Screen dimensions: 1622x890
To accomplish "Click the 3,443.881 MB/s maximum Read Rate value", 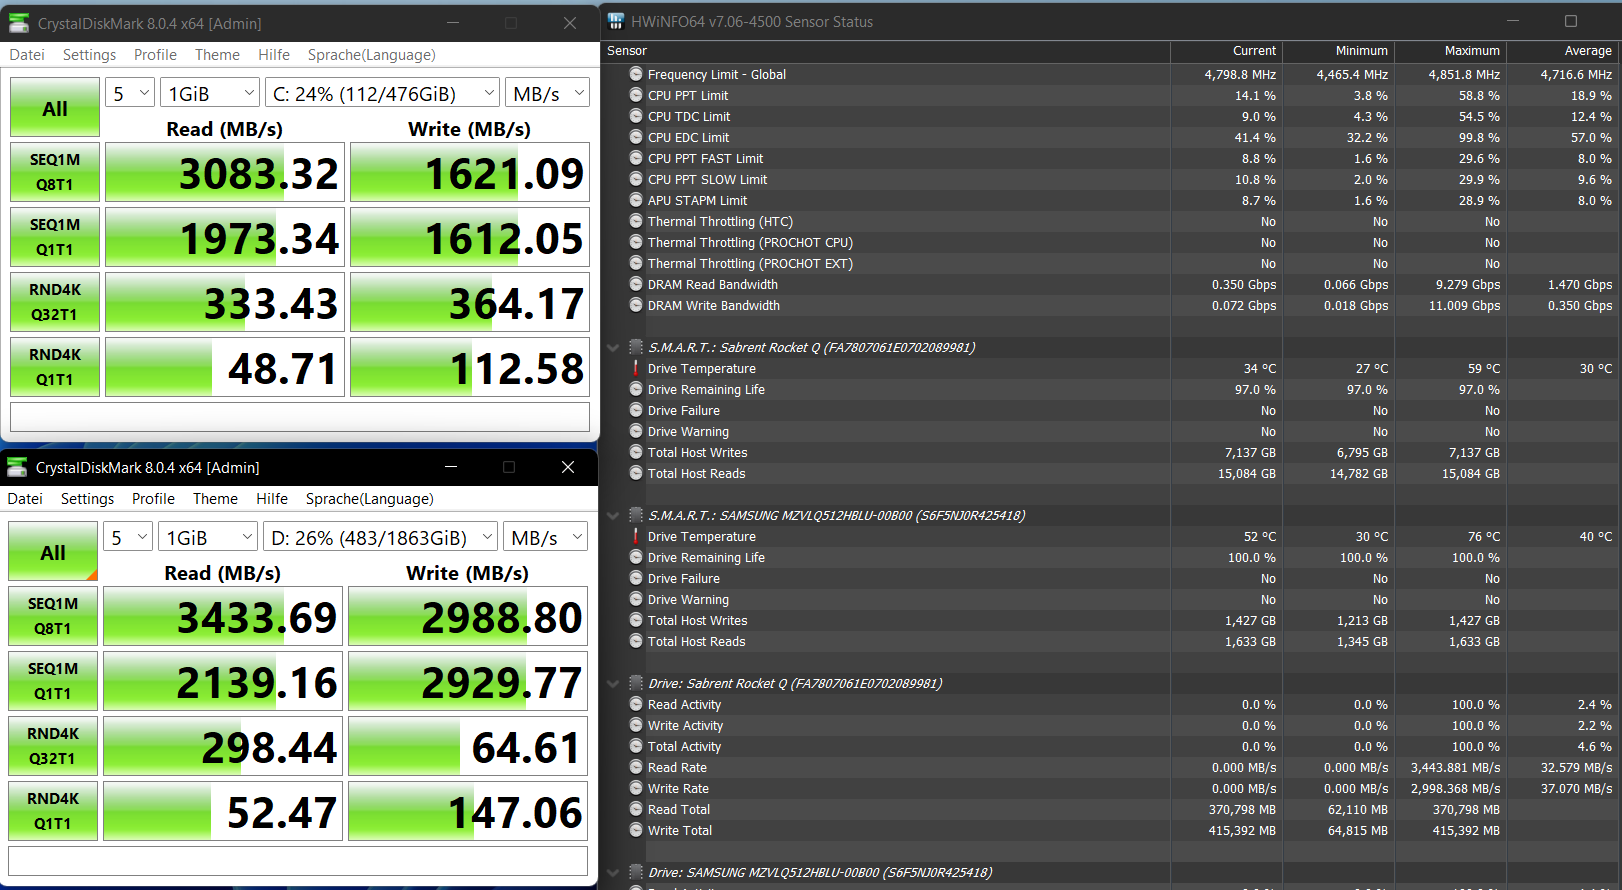I will click(1456, 768).
